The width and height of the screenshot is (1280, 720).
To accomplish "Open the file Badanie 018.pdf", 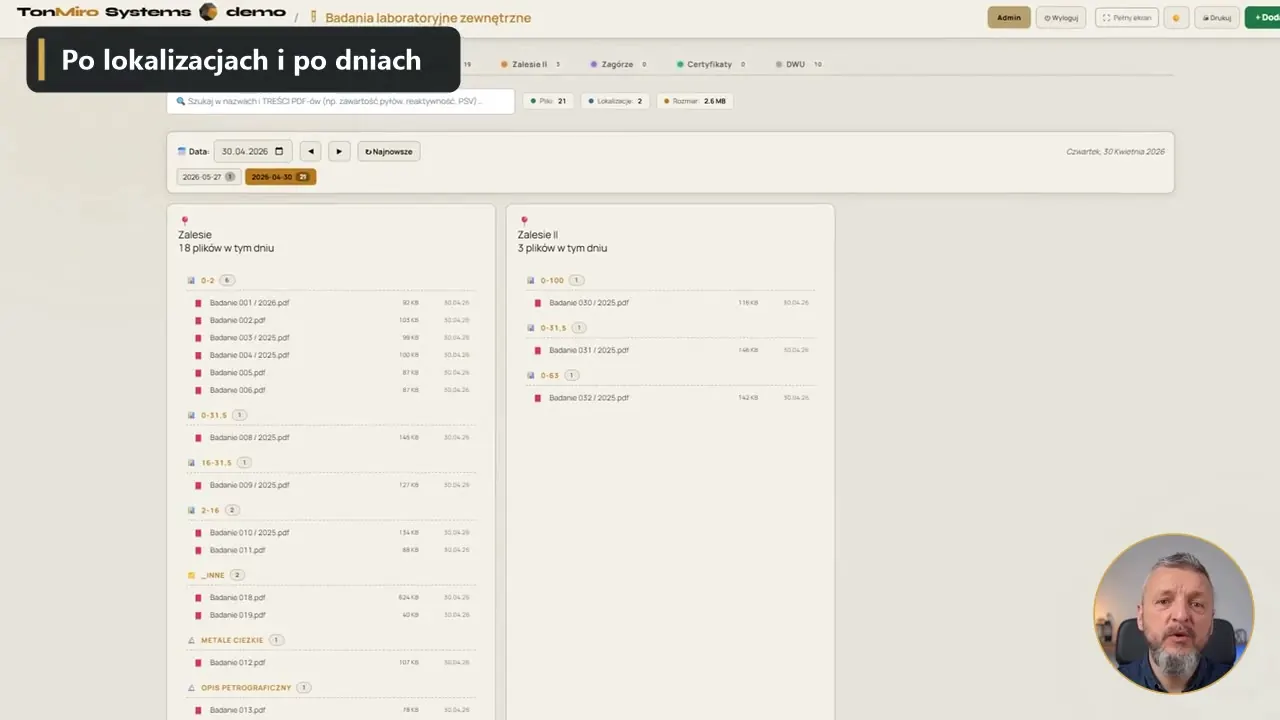I will (237, 597).
